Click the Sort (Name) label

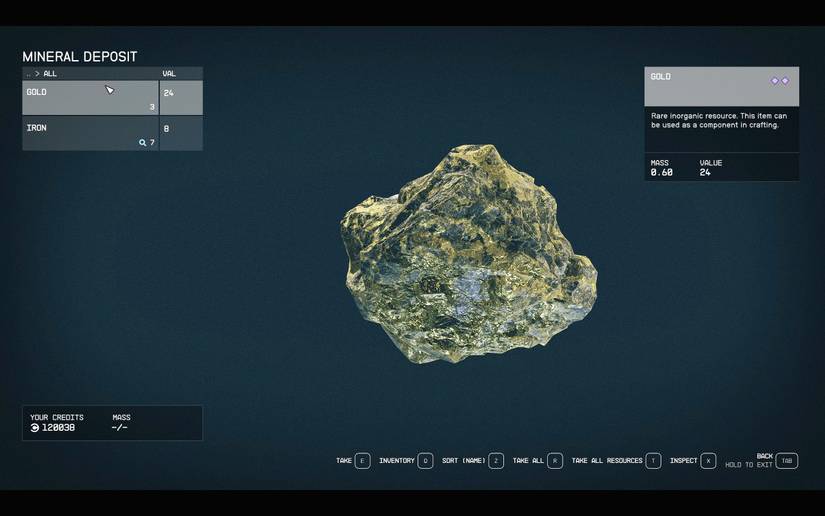[463, 461]
